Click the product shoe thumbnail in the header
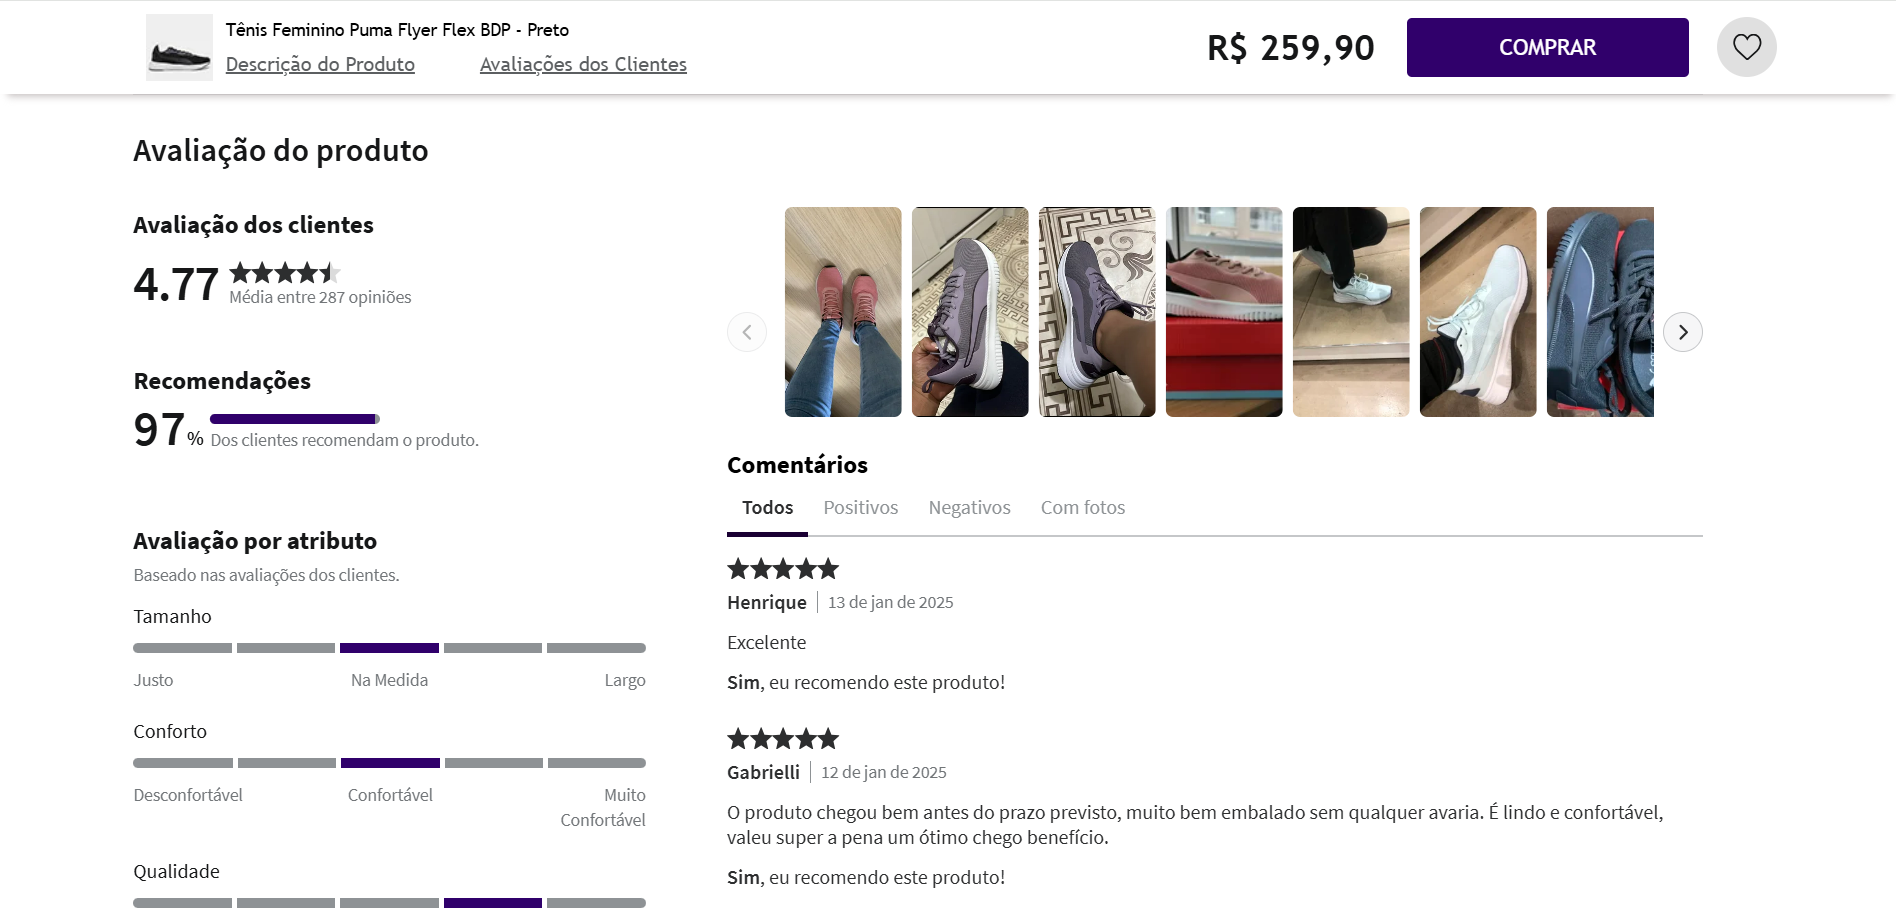The width and height of the screenshot is (1896, 920). point(178,46)
